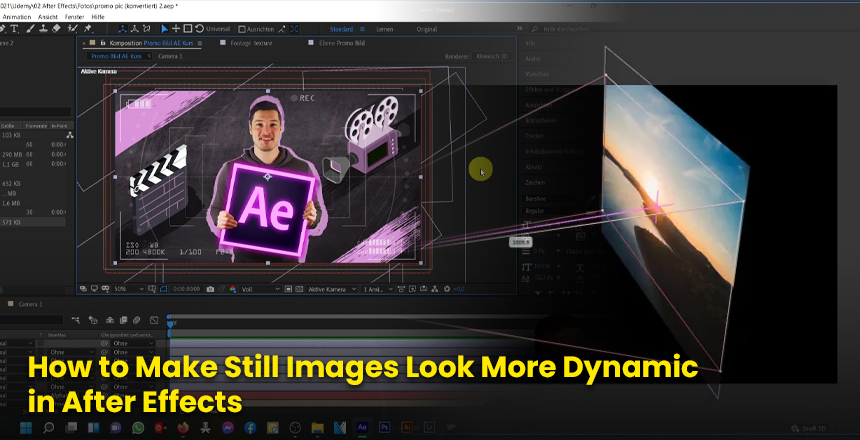Open the Vorschau panel
The image size is (860, 440).
(537, 74)
